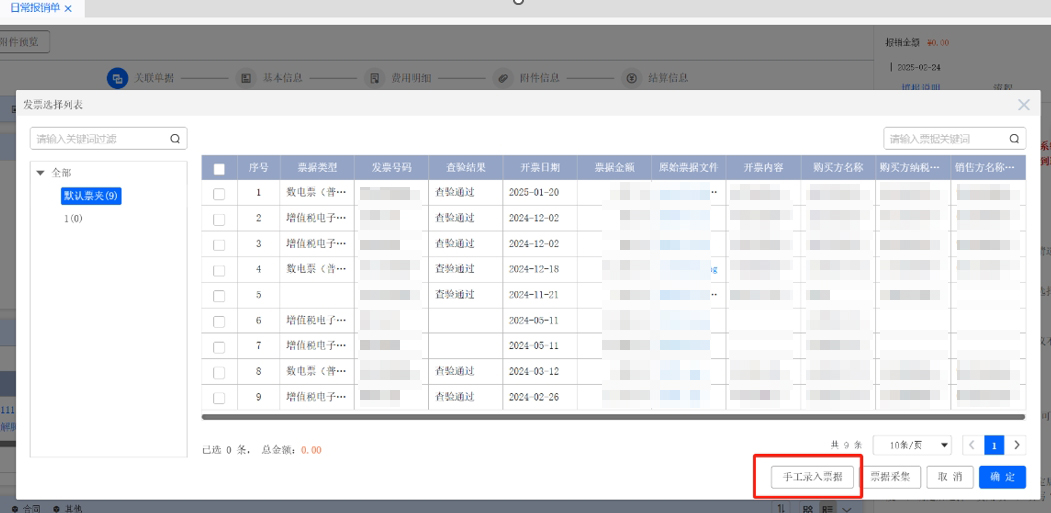1051x513 pixels.
Task: Collapse the 全部 tree node
Action: point(41,173)
